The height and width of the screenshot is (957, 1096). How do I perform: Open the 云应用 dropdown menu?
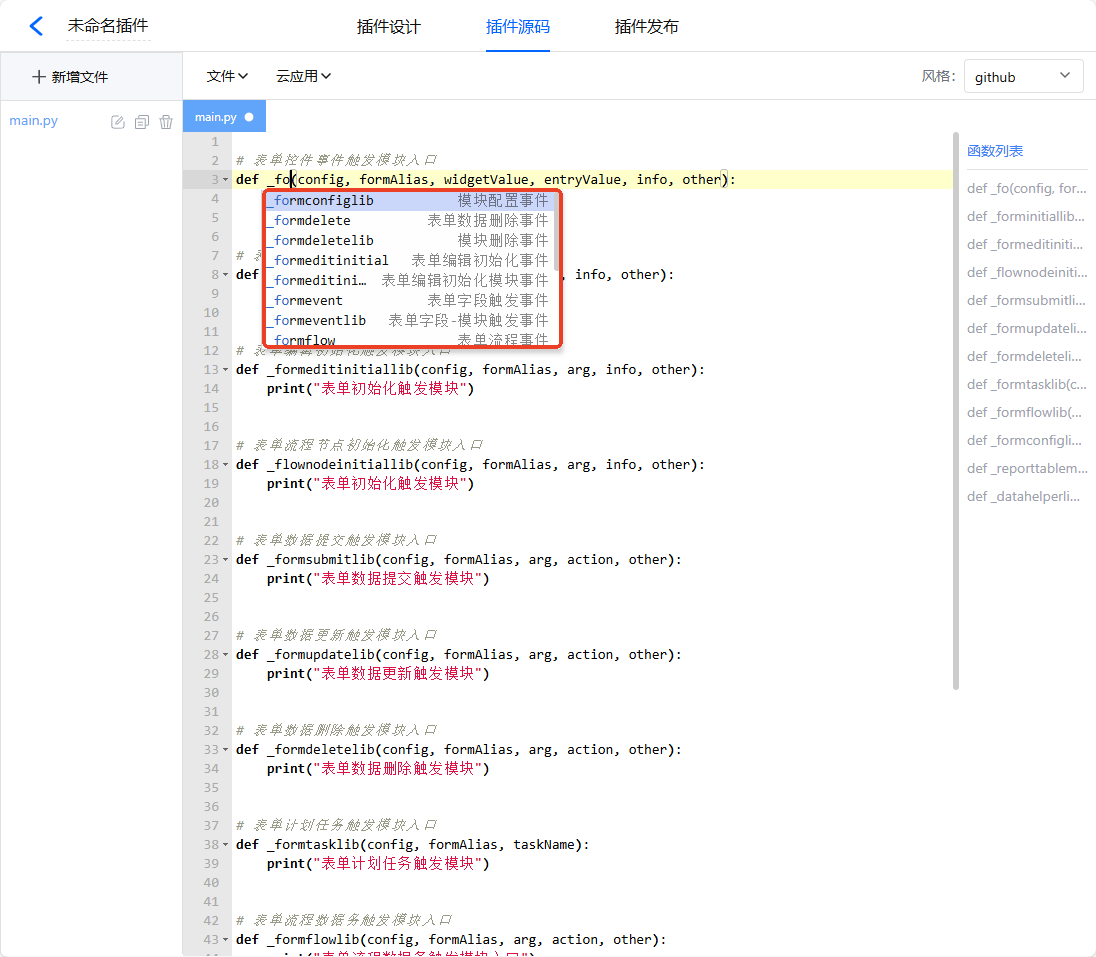pyautogui.click(x=303, y=76)
